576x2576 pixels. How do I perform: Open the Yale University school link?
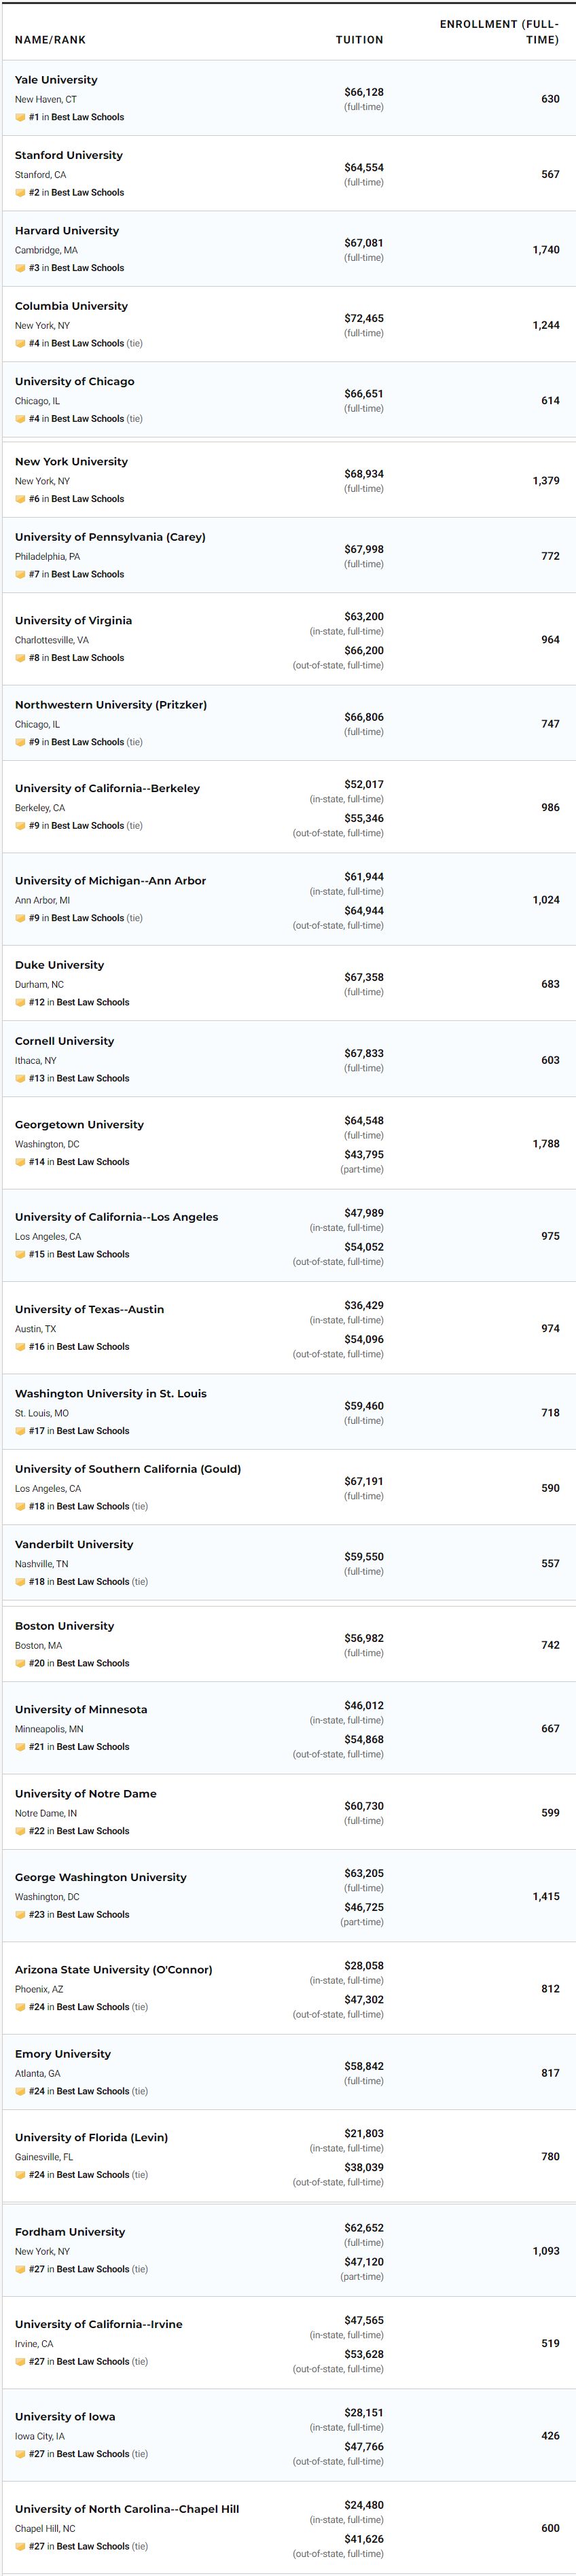tap(56, 80)
